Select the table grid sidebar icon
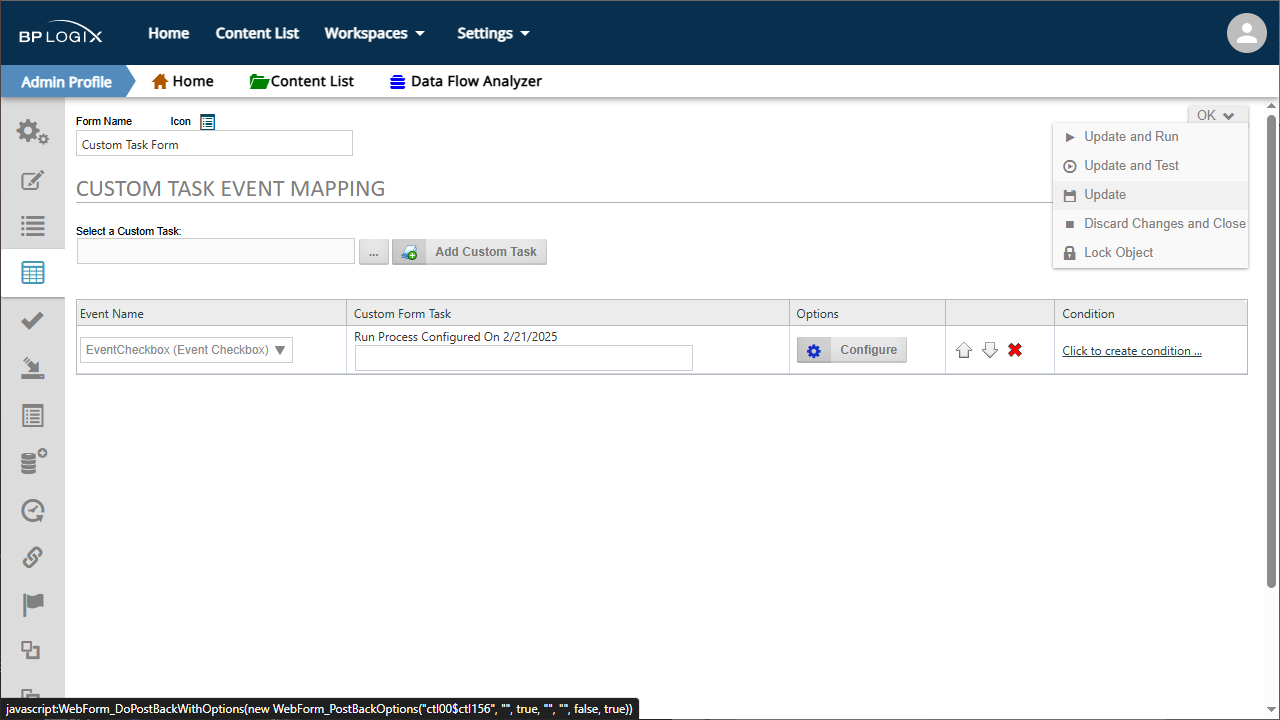This screenshot has height=720, width=1280. 32,273
